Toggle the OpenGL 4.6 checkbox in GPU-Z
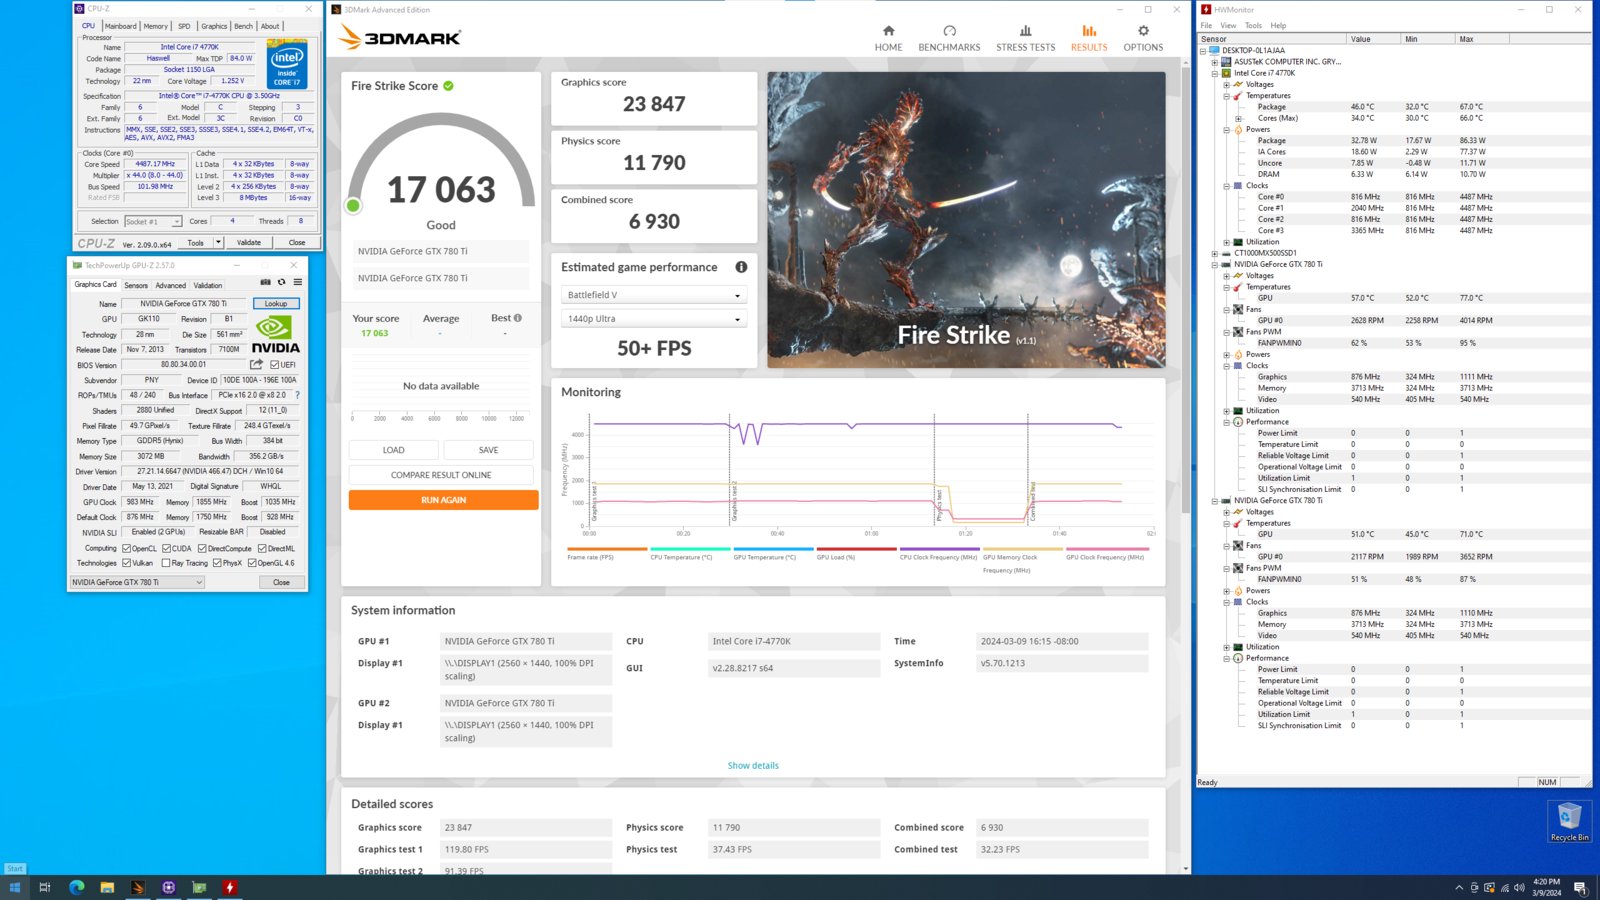Viewport: 1600px width, 900px height. (x=253, y=563)
